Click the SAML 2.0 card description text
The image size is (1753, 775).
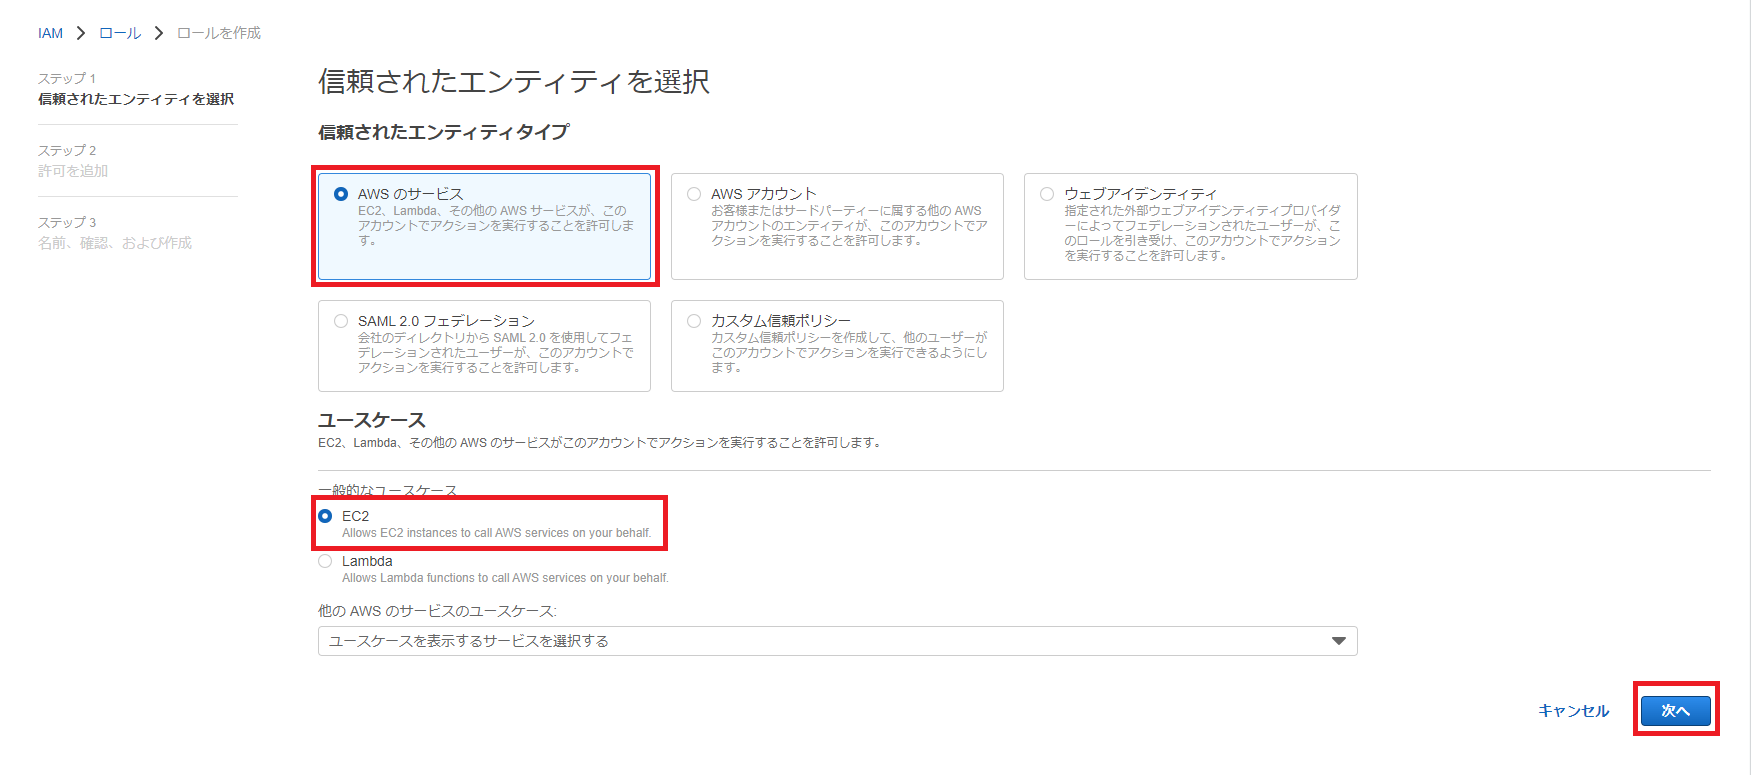496,353
